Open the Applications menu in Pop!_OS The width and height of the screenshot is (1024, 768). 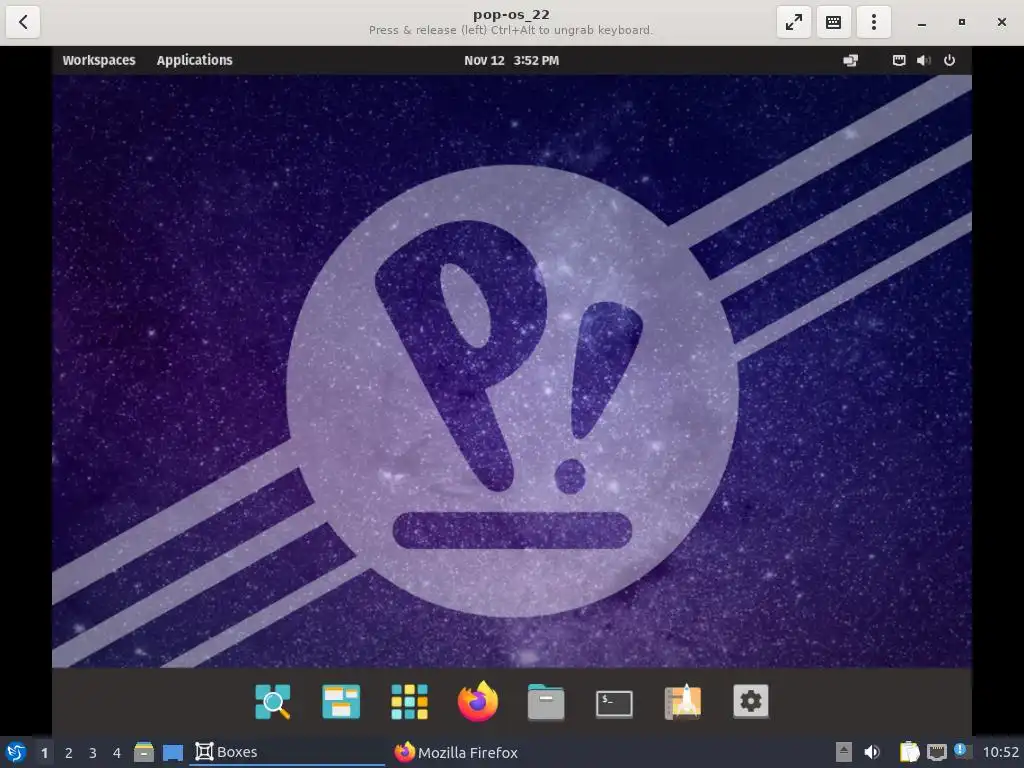point(195,60)
